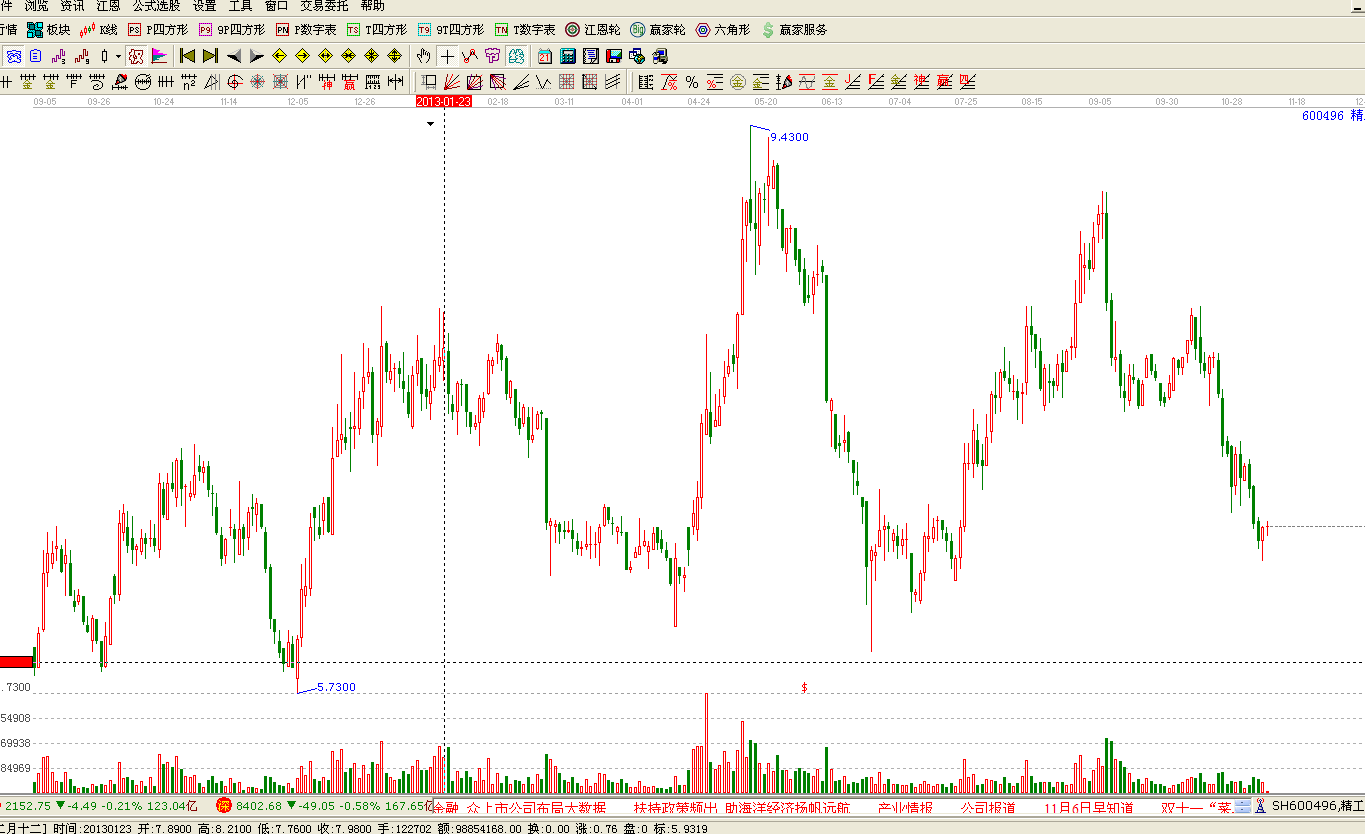The image size is (1365, 834).
Task: Select the hand pan tool
Action: pos(424,56)
